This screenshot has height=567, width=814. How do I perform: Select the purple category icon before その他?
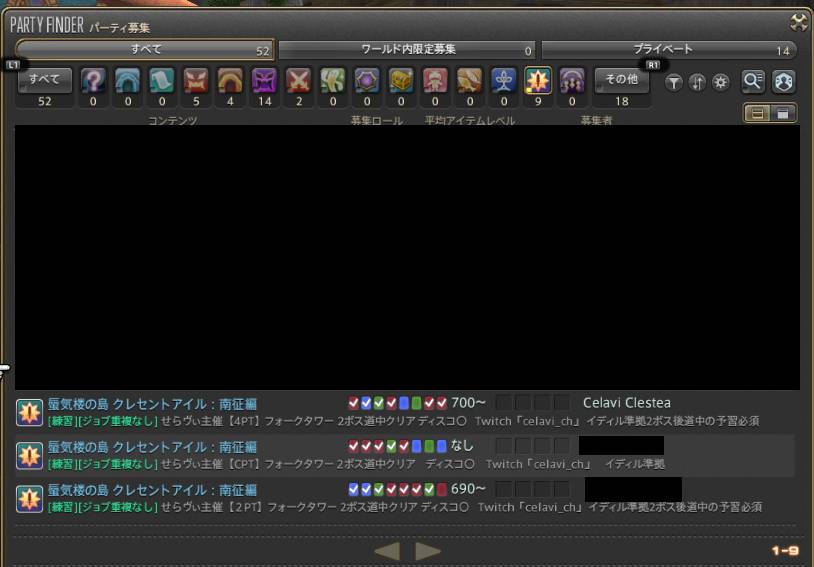point(572,80)
